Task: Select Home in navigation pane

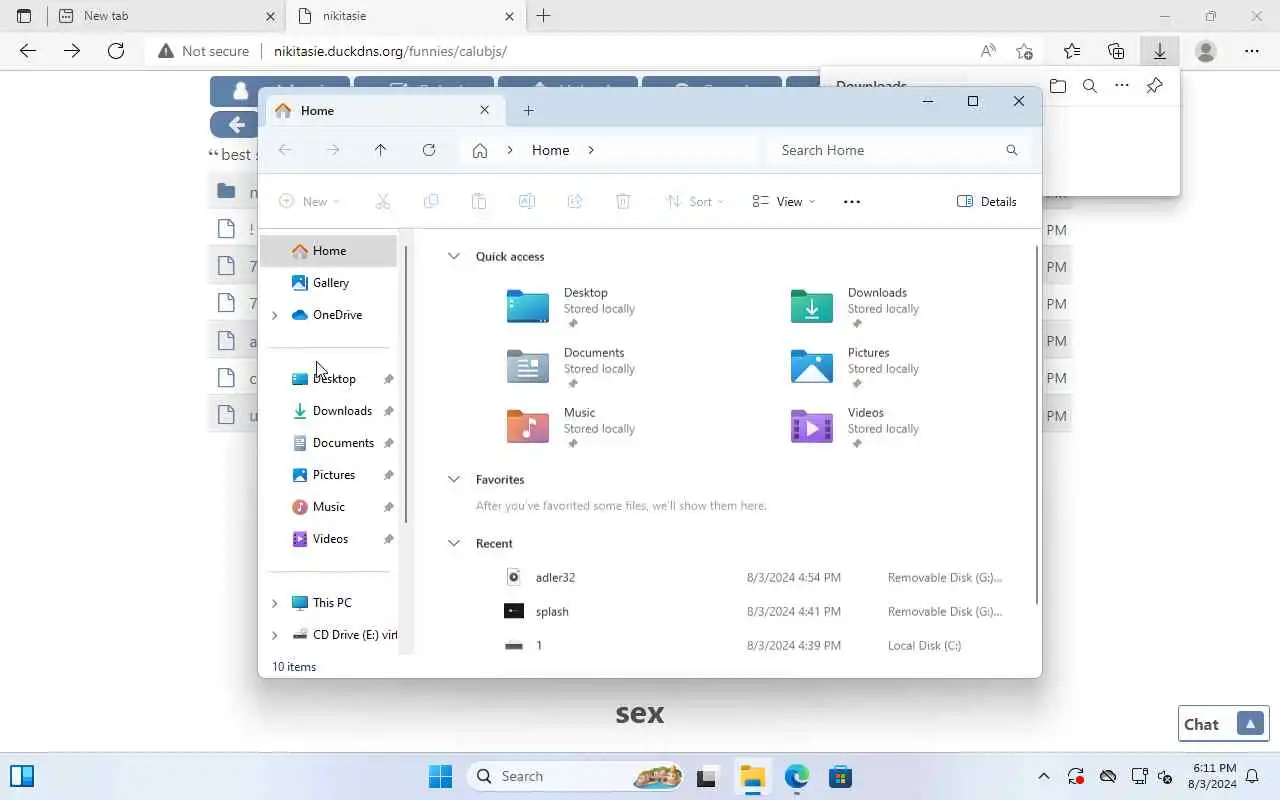Action: 330,251
